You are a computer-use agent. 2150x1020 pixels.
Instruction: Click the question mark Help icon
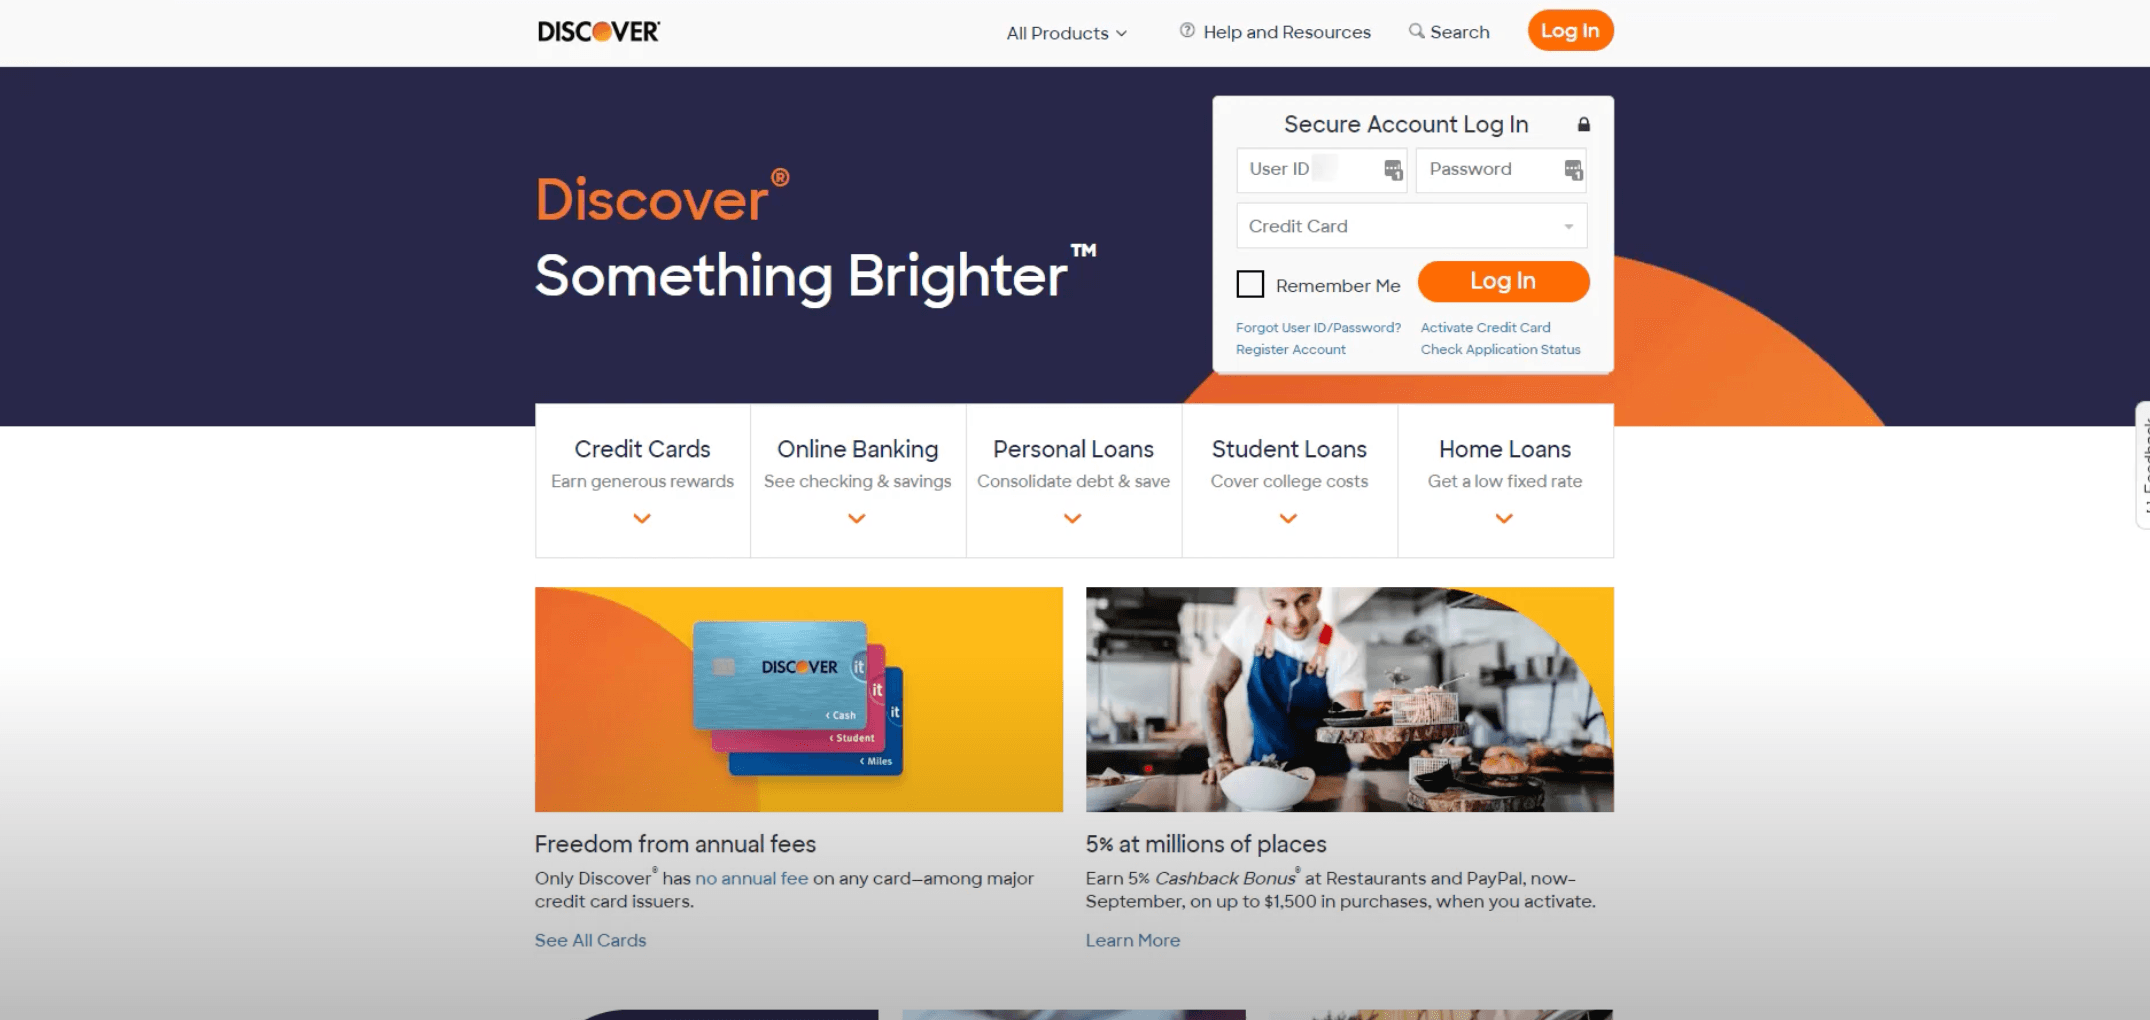(x=1187, y=31)
